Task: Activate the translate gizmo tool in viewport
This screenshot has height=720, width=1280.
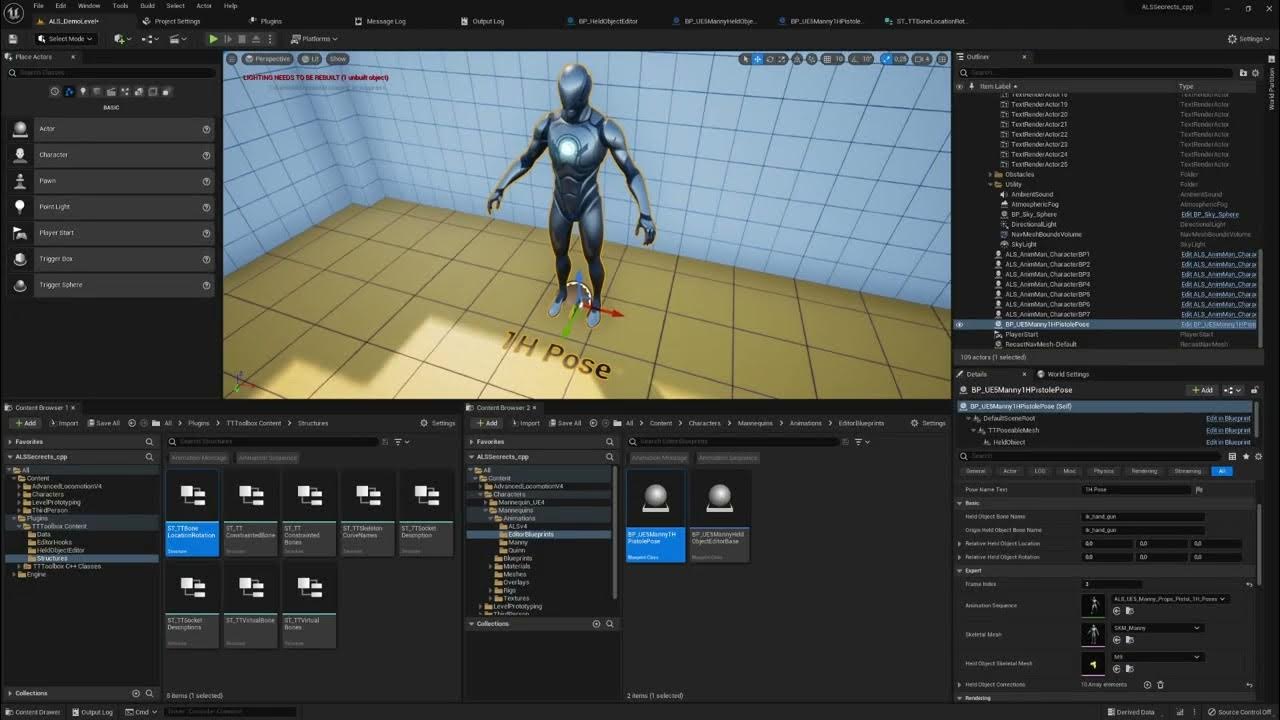Action: [x=757, y=59]
